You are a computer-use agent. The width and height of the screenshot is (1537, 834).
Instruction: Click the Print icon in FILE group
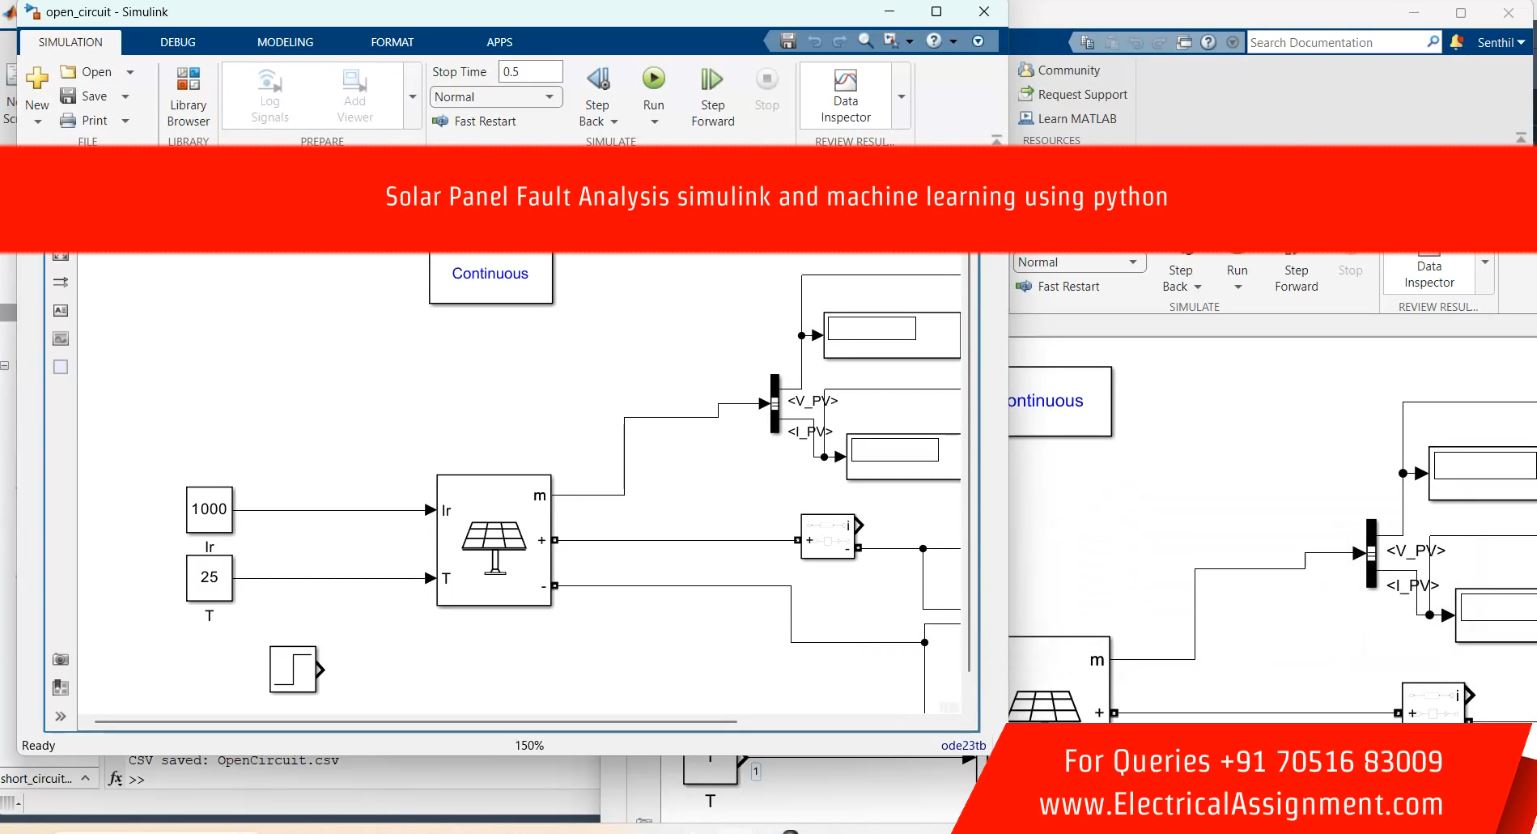(x=68, y=120)
